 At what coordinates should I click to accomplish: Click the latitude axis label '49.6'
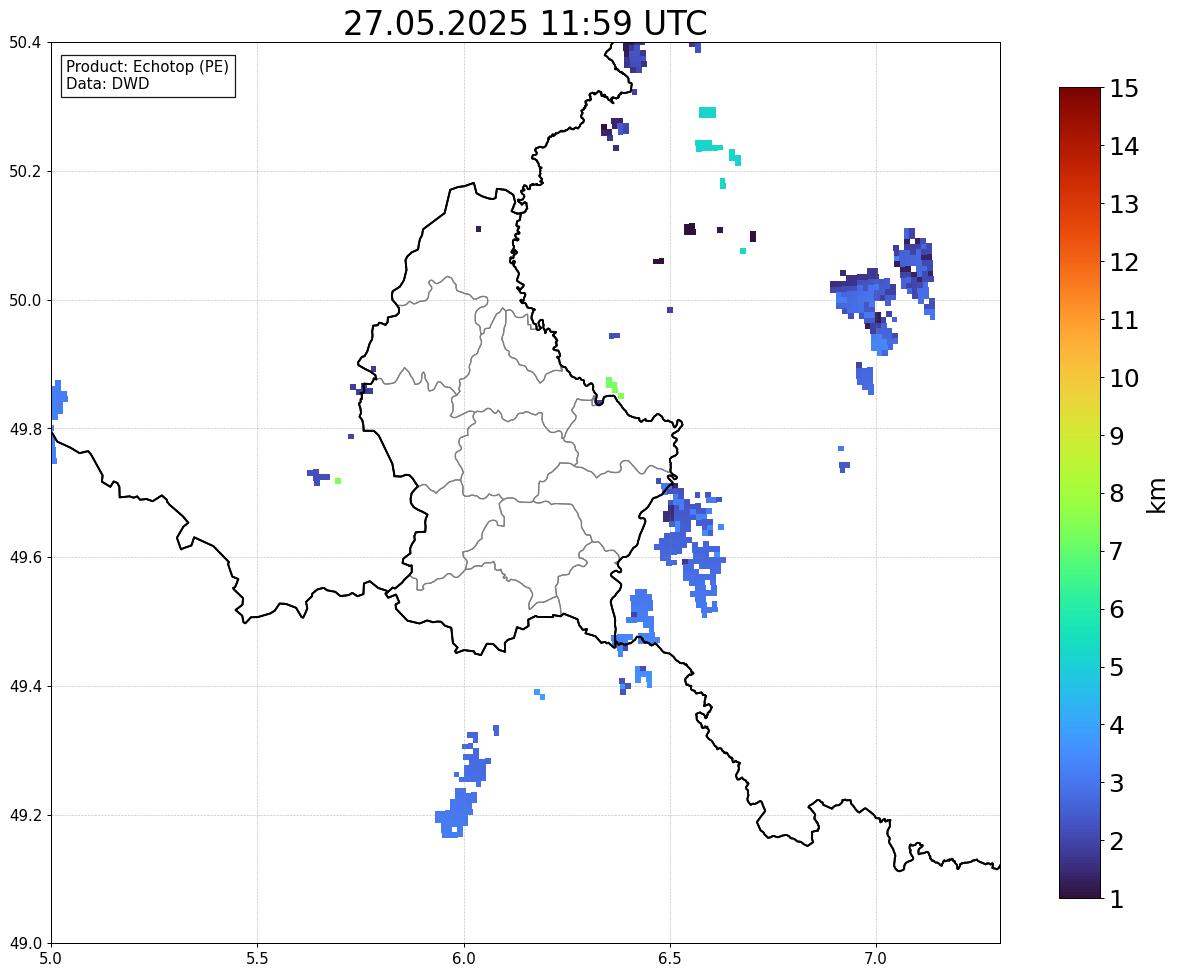coord(25,557)
